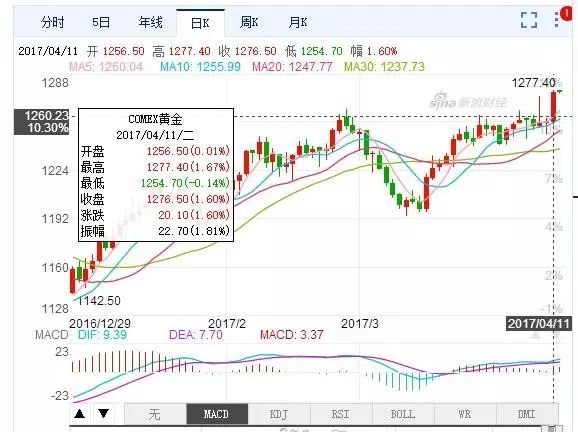The width and height of the screenshot is (578, 432).
Task: Click the MA5: 1260.04 legend
Action: click(106, 67)
